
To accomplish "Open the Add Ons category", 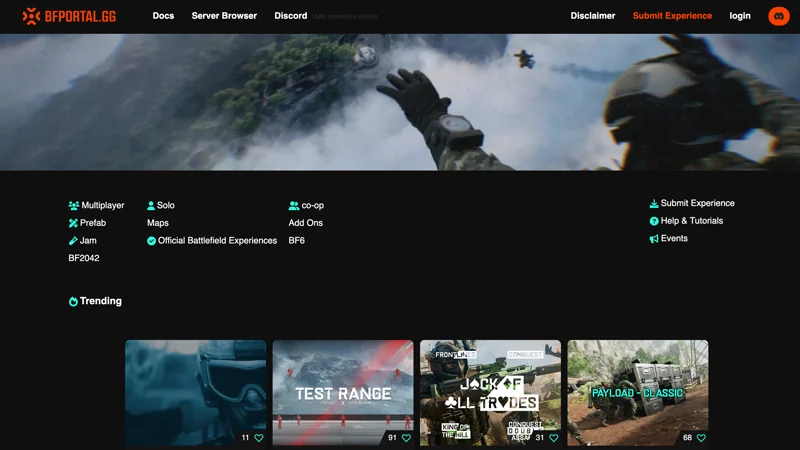I will 306,223.
